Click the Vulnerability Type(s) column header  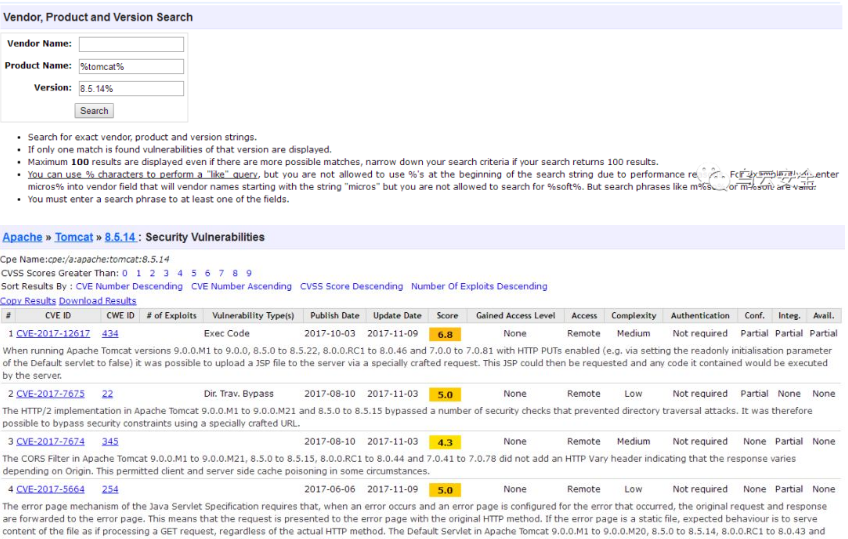pyautogui.click(x=253, y=316)
